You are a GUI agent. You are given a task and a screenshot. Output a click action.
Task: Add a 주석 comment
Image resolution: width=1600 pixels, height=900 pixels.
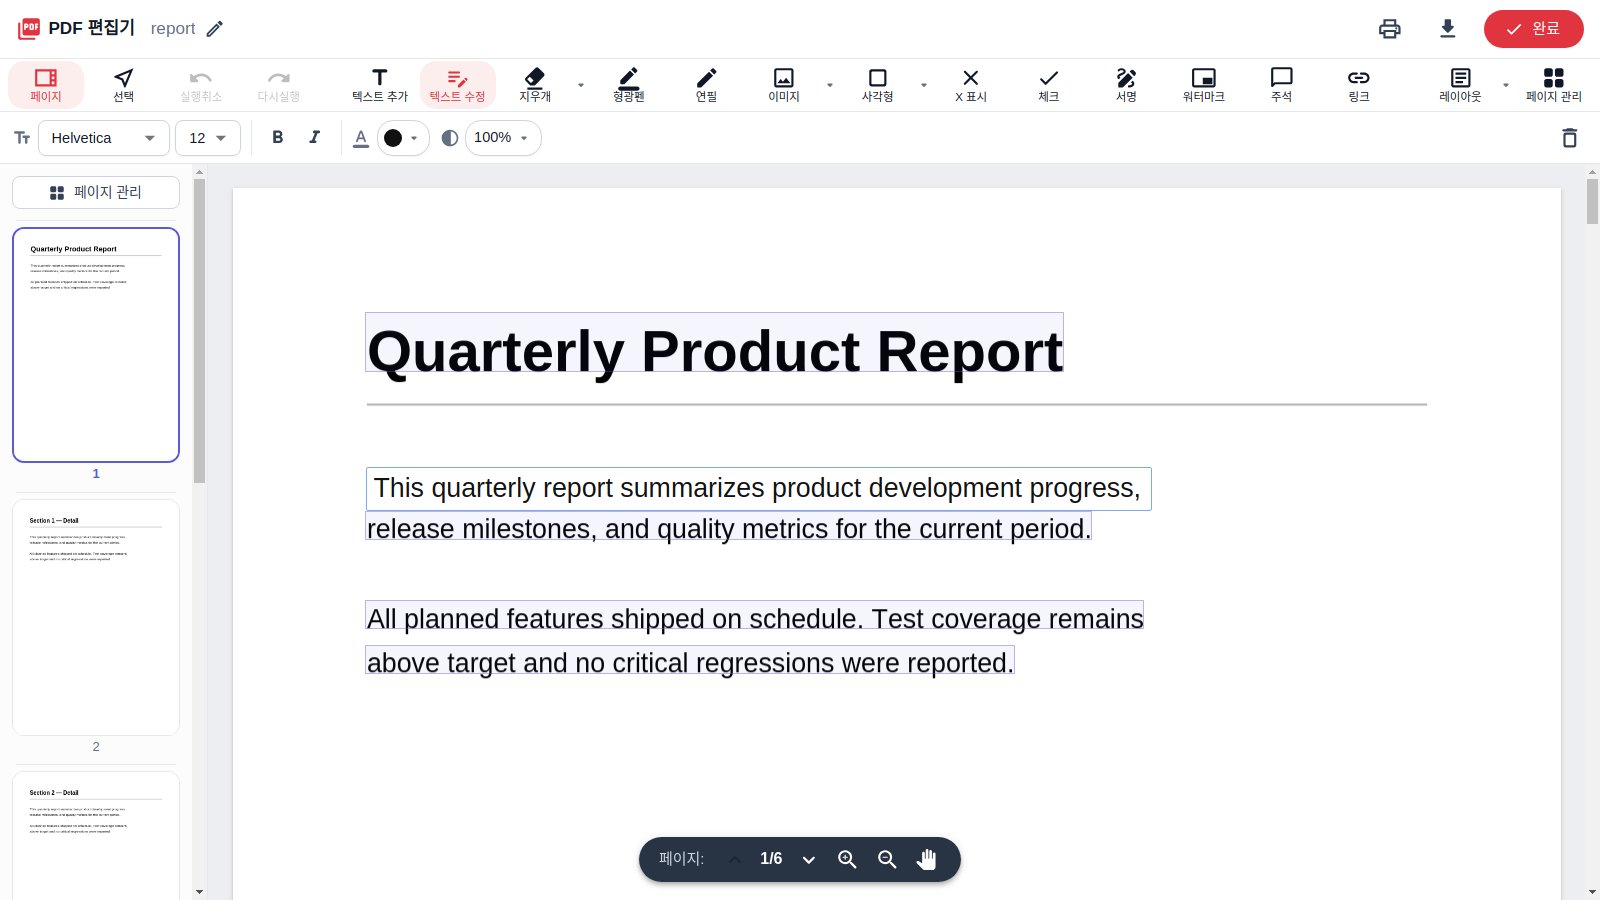tap(1282, 84)
